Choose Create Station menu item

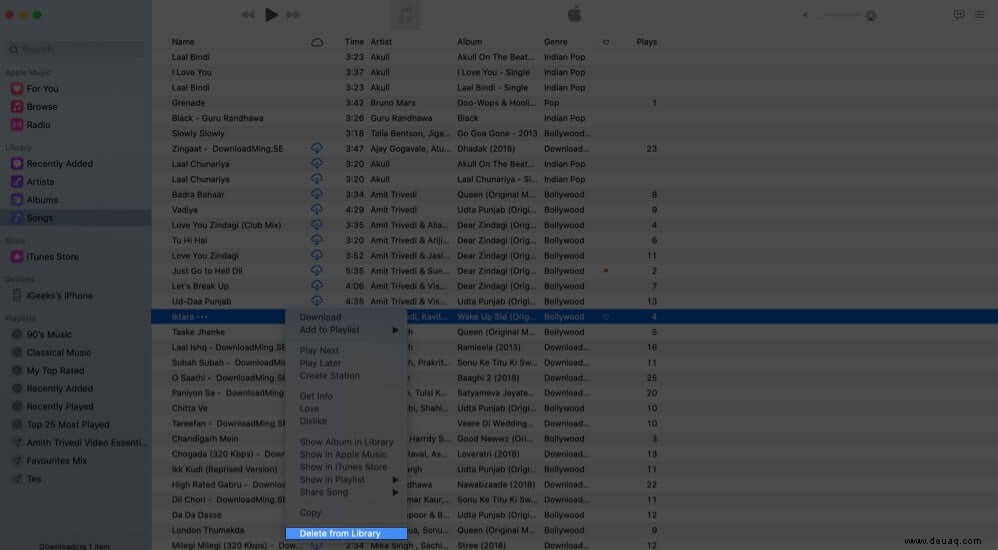(x=329, y=376)
